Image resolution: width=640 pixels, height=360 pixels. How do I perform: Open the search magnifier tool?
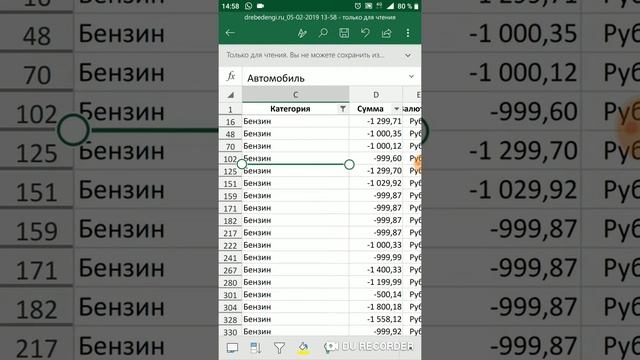323,33
